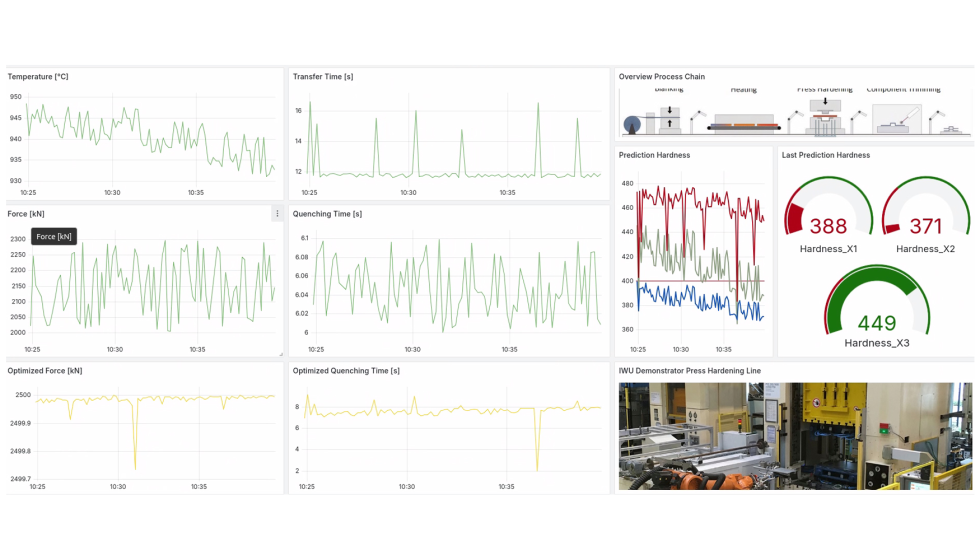Screen dimensions: 980x560
Task: Open the Quenching Time [s] panel header
Action: point(327,214)
